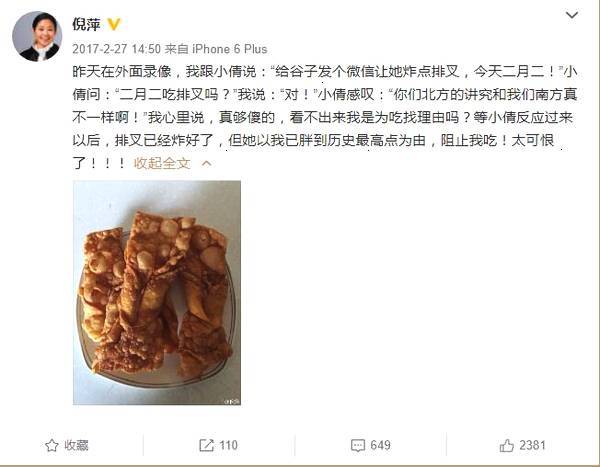Open the 649 comments list
The width and height of the screenshot is (600, 467).
tap(380, 445)
